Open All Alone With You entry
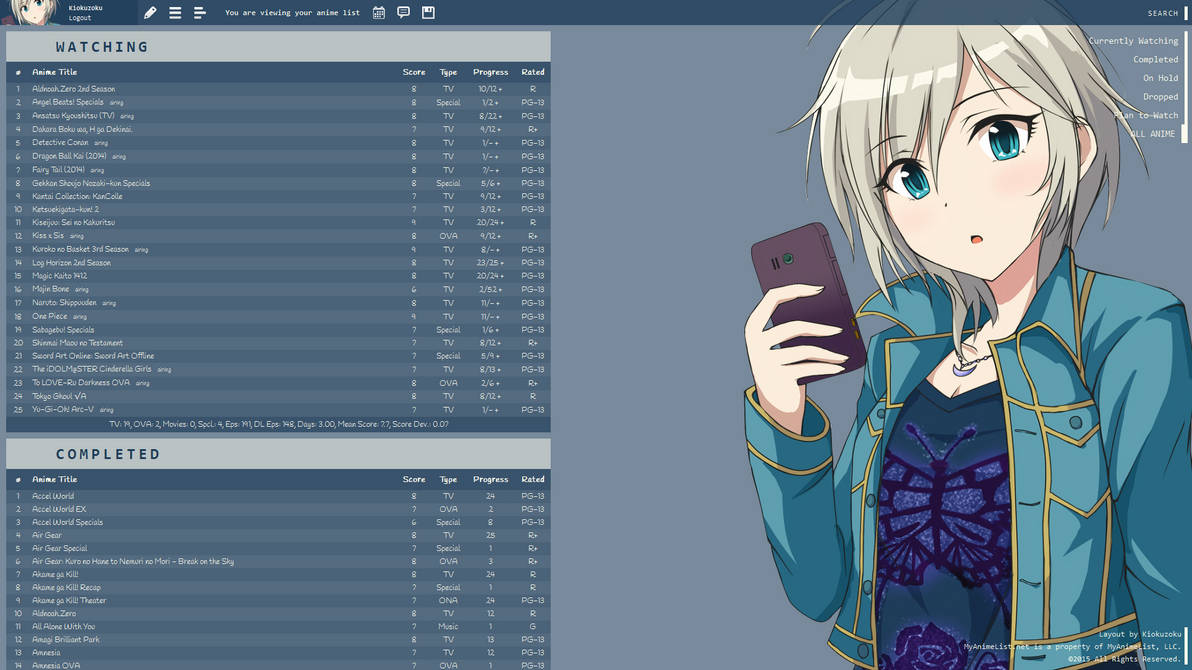Viewport: 1192px width, 670px height. coord(63,627)
